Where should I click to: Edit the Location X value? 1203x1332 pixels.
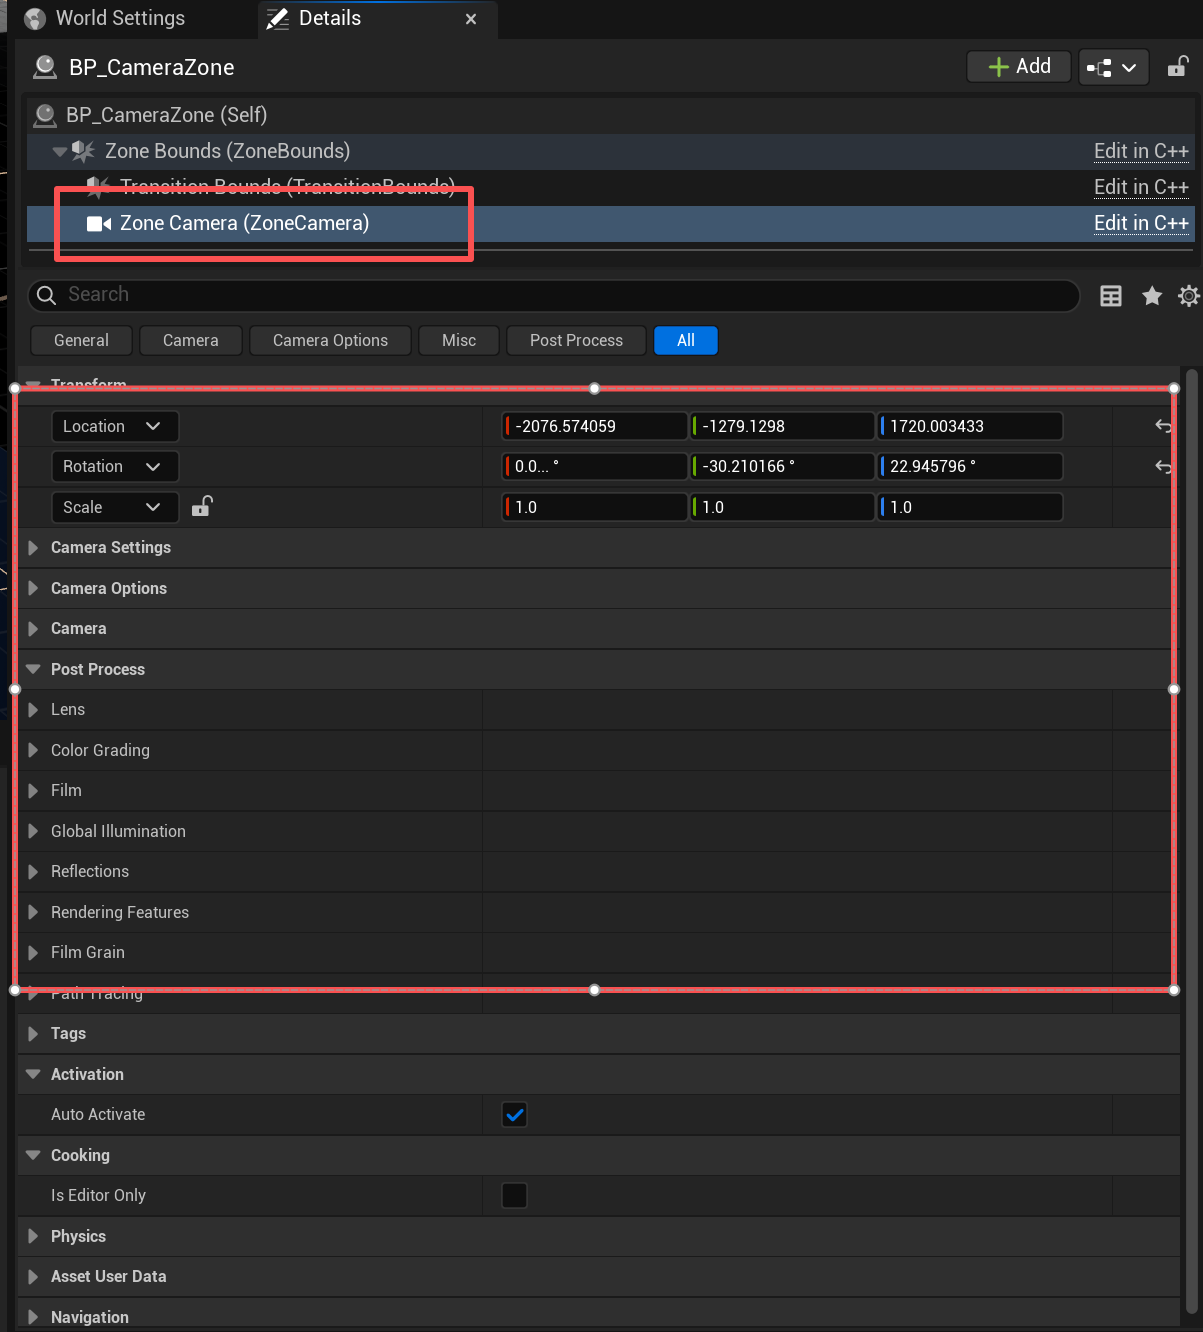[595, 426]
